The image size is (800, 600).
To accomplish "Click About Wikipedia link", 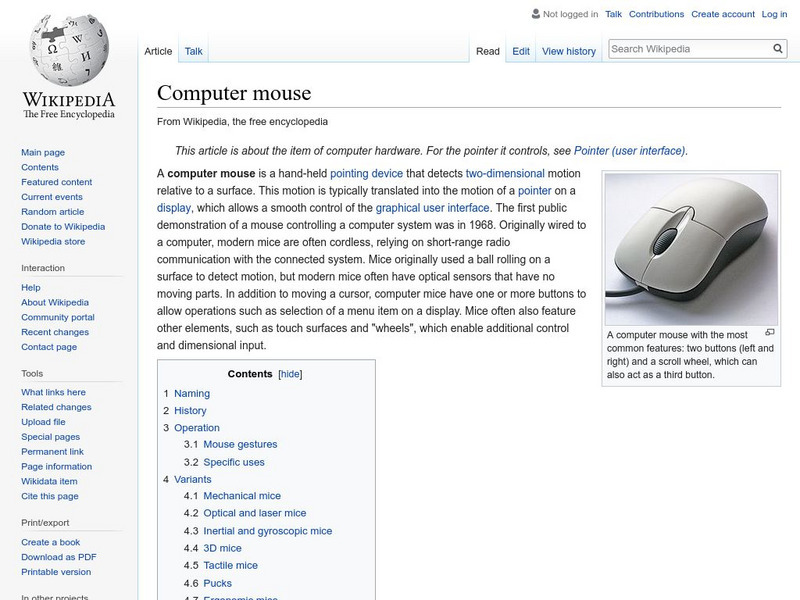I will point(55,303).
